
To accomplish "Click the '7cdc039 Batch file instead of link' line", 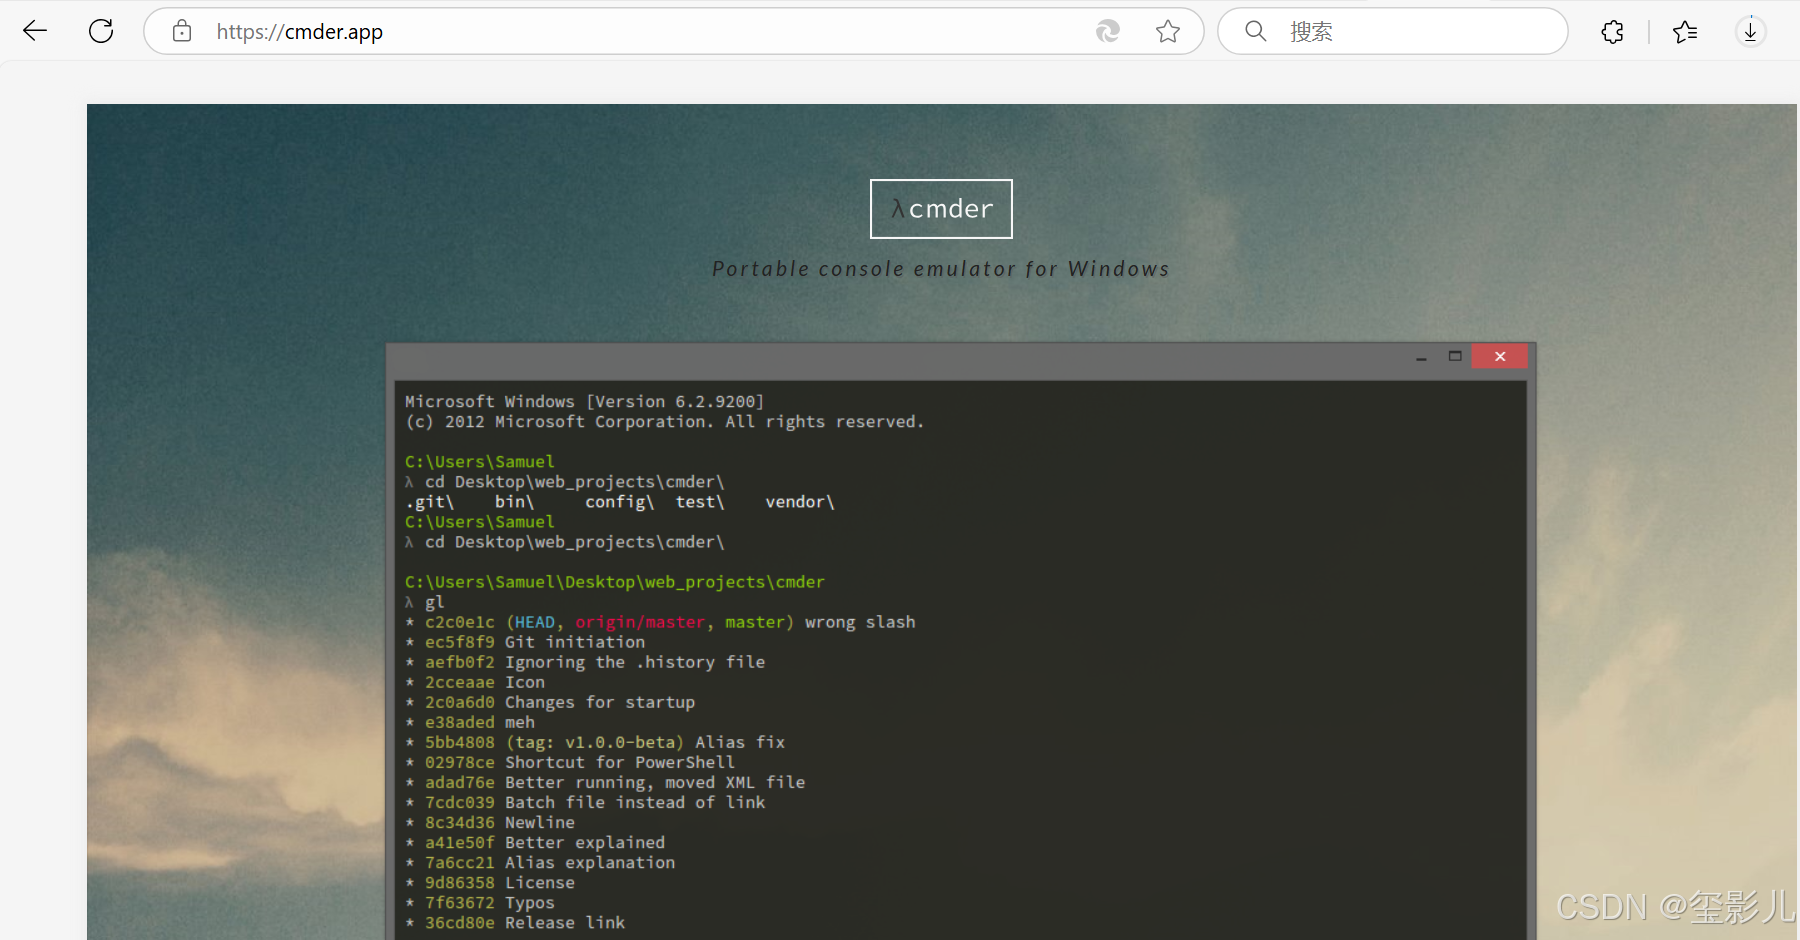I will (x=585, y=802).
